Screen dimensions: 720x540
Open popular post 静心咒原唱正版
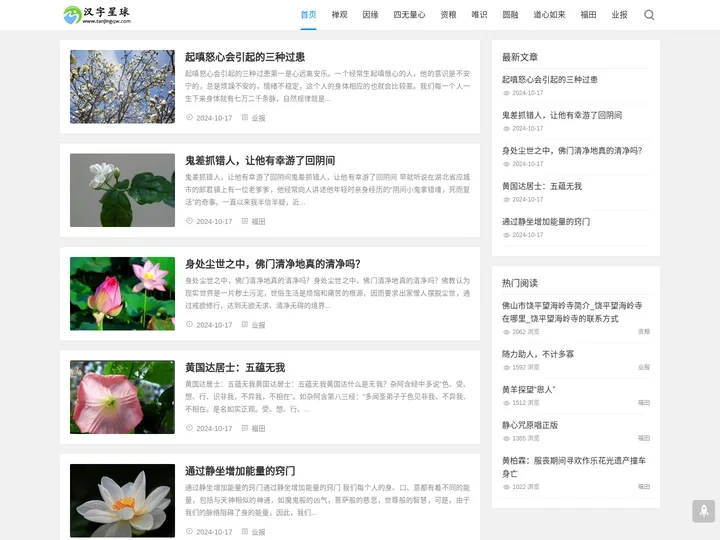click(x=530, y=425)
